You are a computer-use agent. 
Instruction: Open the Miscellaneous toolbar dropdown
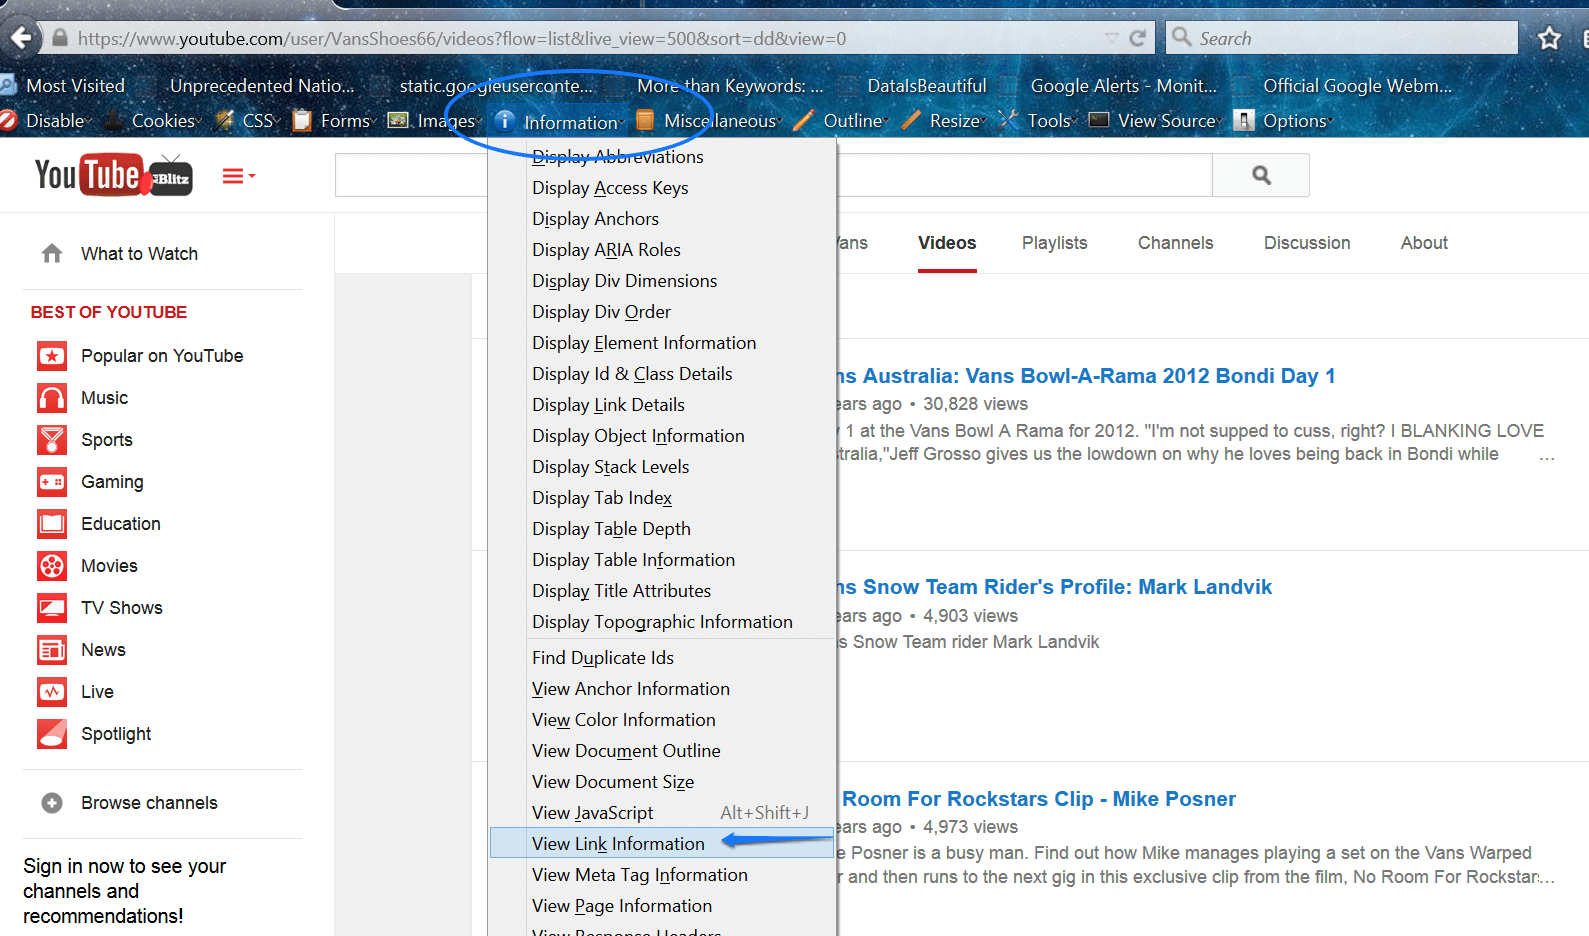point(709,121)
